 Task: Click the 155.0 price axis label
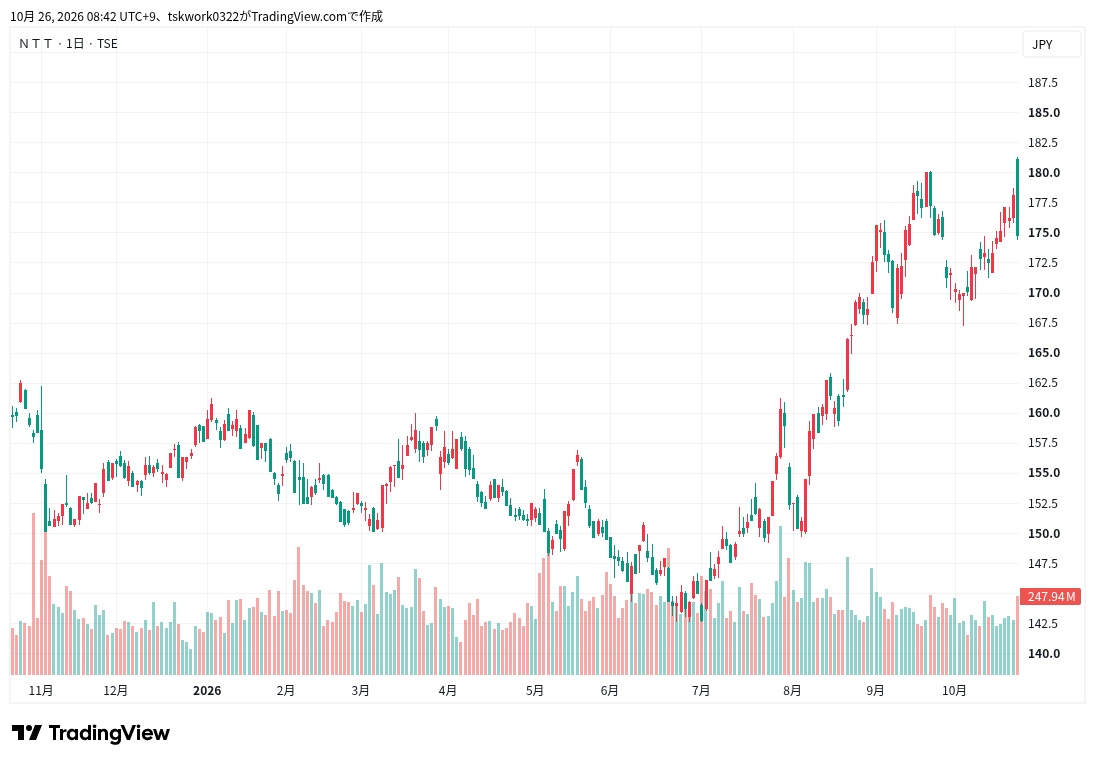(x=1043, y=473)
